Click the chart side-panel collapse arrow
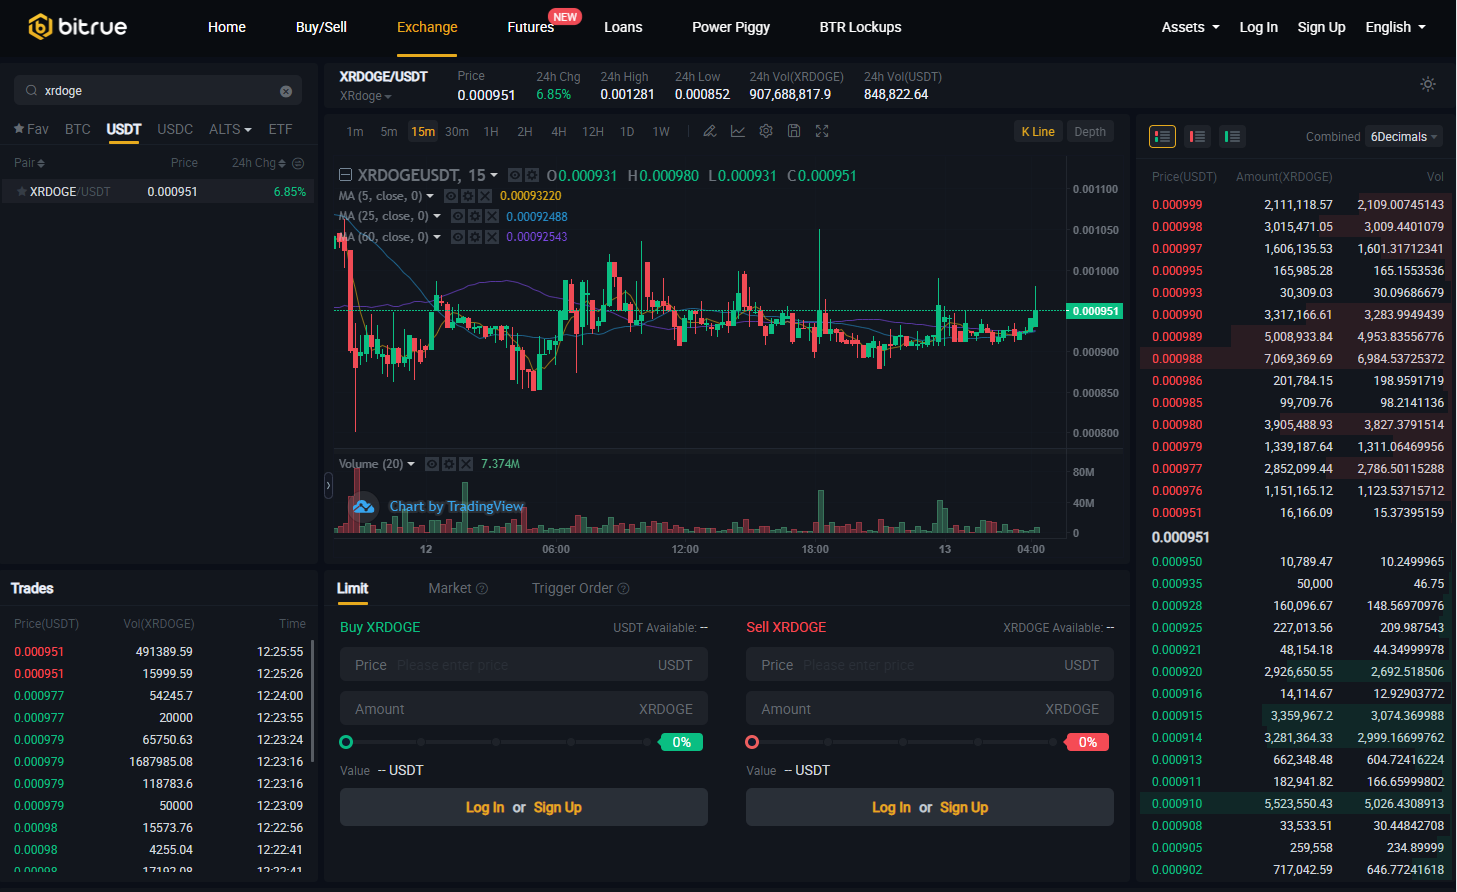This screenshot has width=1457, height=892. [x=328, y=486]
